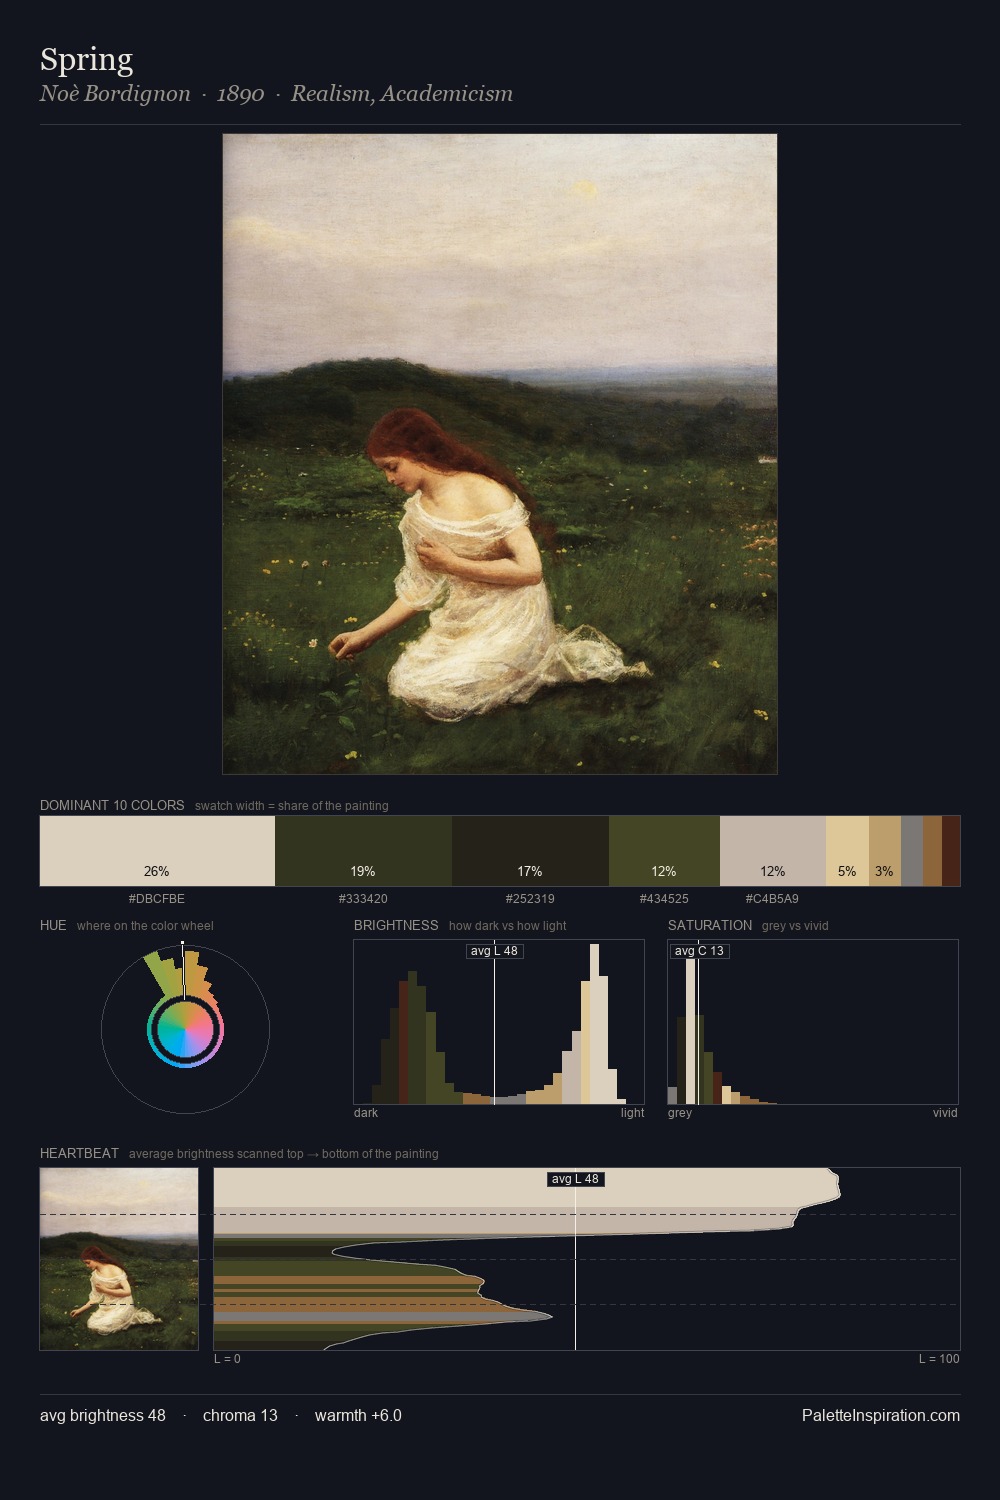1000x1500 pixels.
Task: Click hex code #252319
Action: pyautogui.click(x=530, y=899)
